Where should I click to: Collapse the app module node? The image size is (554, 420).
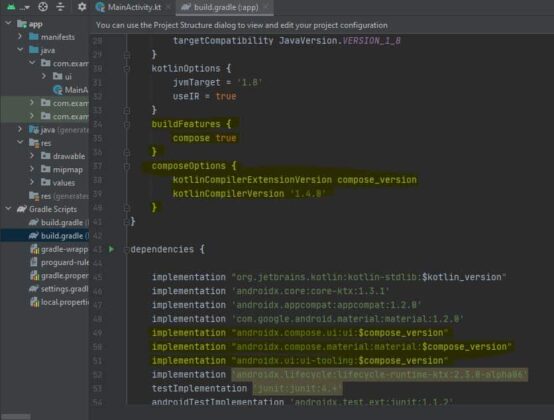pyautogui.click(x=8, y=24)
